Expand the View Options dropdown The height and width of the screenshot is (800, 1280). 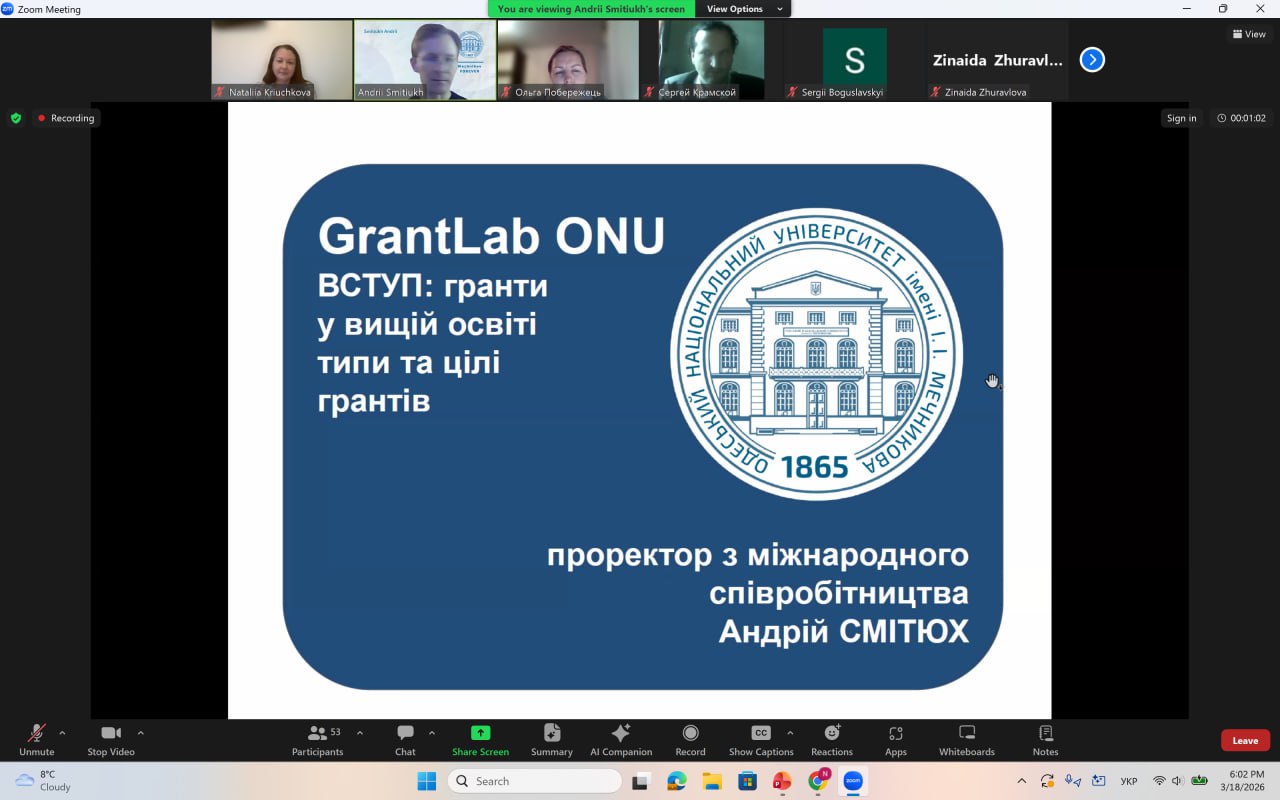[x=744, y=9]
